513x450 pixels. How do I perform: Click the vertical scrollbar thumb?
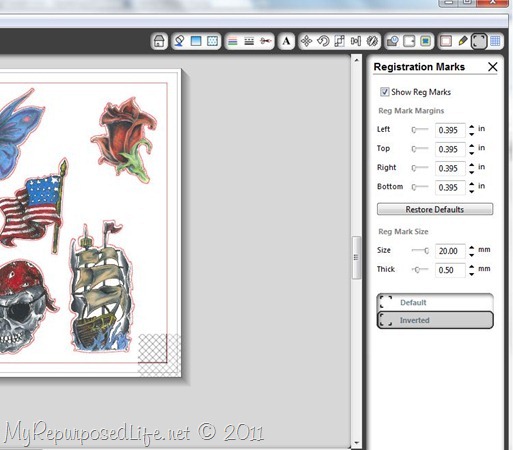pyautogui.click(x=356, y=257)
